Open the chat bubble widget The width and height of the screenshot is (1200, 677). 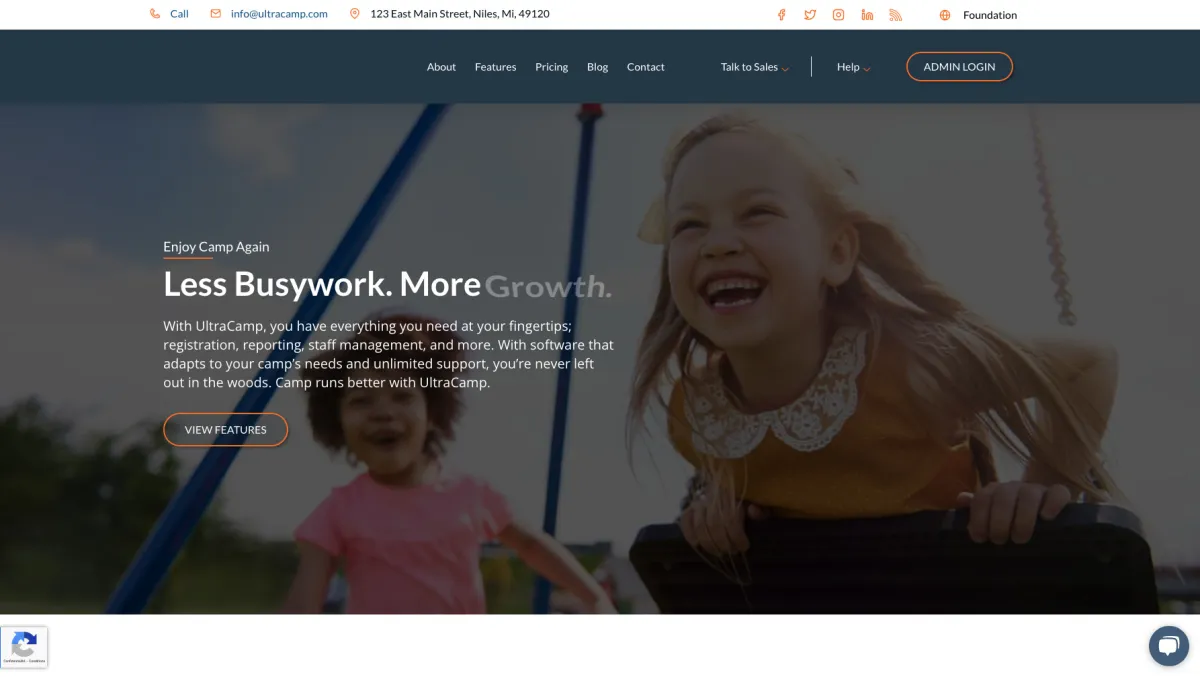pyautogui.click(x=1167, y=645)
